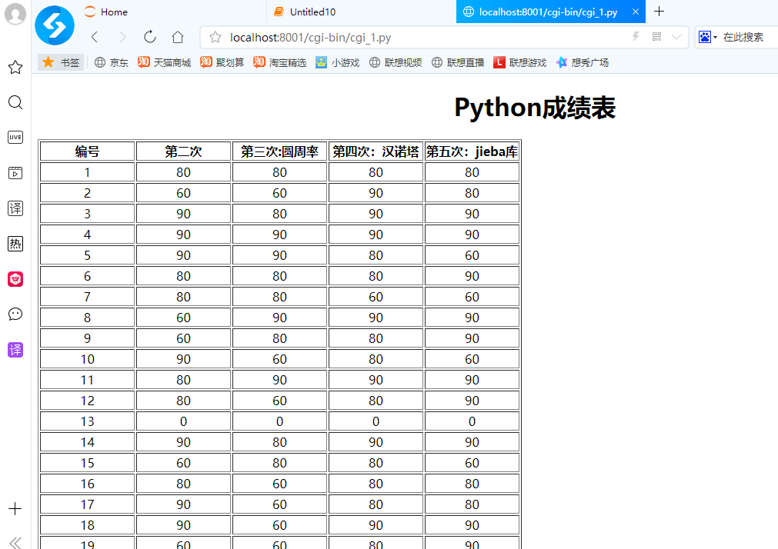Click row number 9 cell
This screenshot has width=778, height=549.
pos(87,338)
